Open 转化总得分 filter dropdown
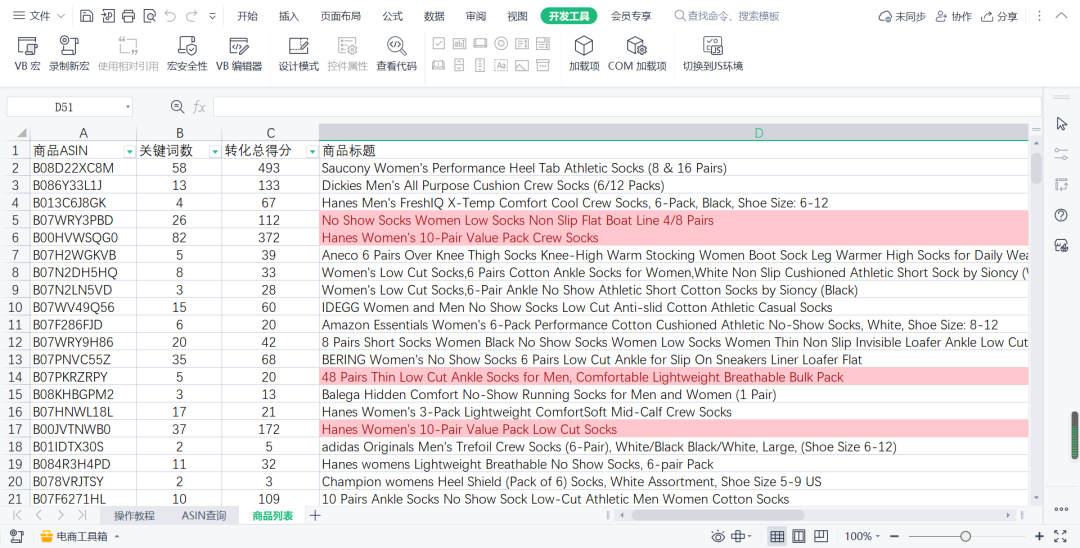This screenshot has width=1080, height=548. tap(312, 151)
